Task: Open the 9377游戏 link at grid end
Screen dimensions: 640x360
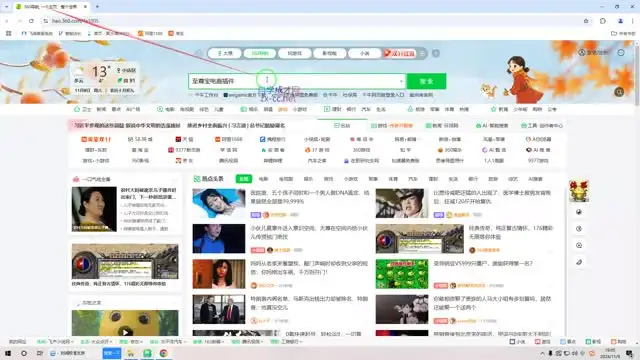Action: coord(538,160)
